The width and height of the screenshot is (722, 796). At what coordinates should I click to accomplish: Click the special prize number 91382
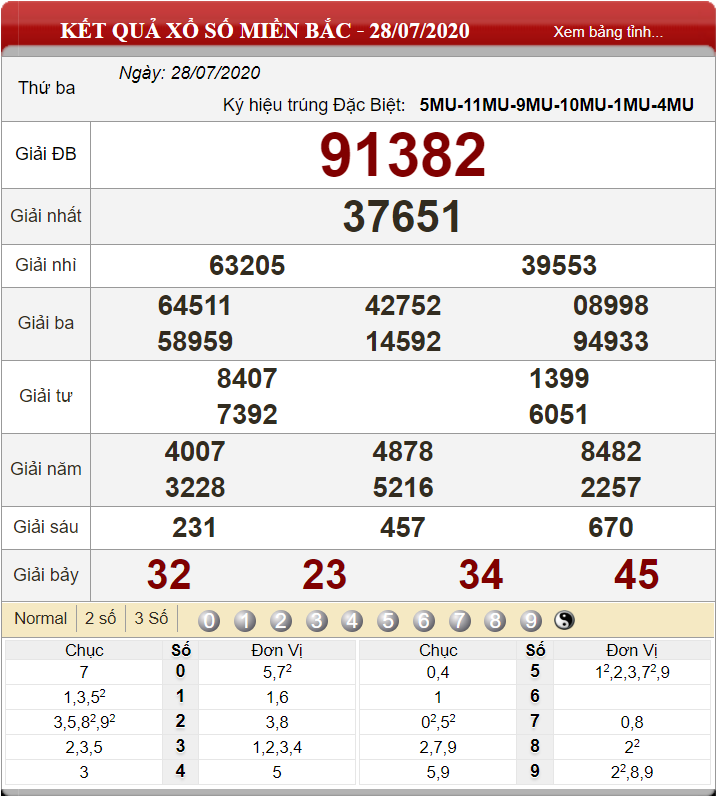[403, 155]
